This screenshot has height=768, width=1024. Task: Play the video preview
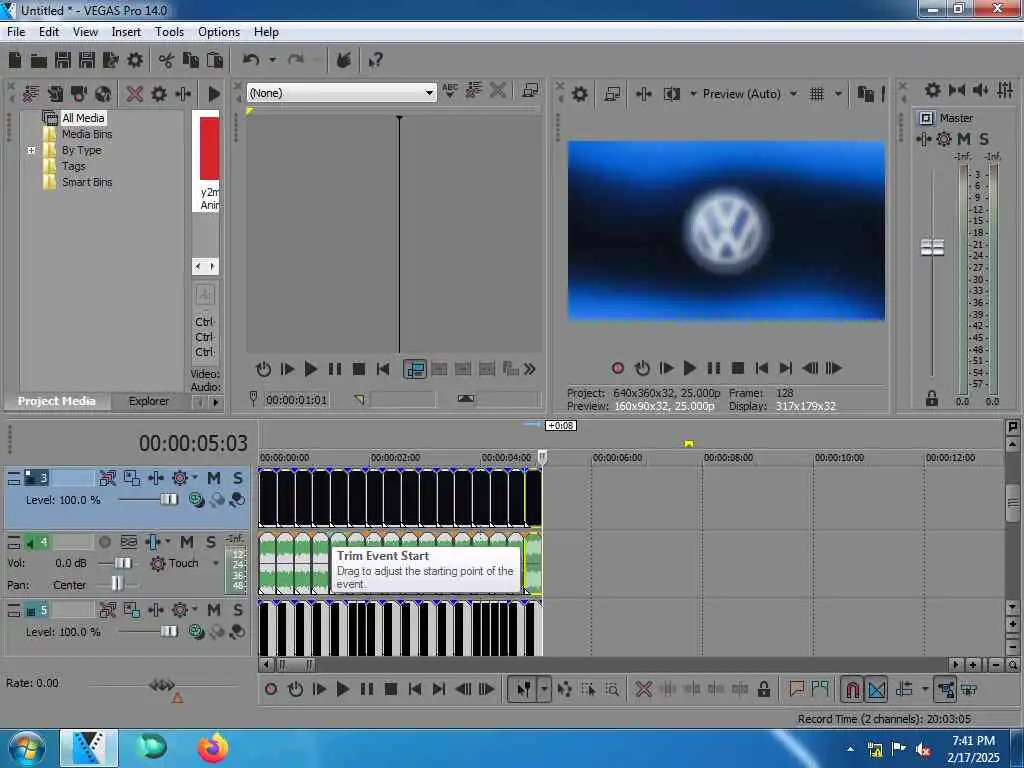pos(690,368)
